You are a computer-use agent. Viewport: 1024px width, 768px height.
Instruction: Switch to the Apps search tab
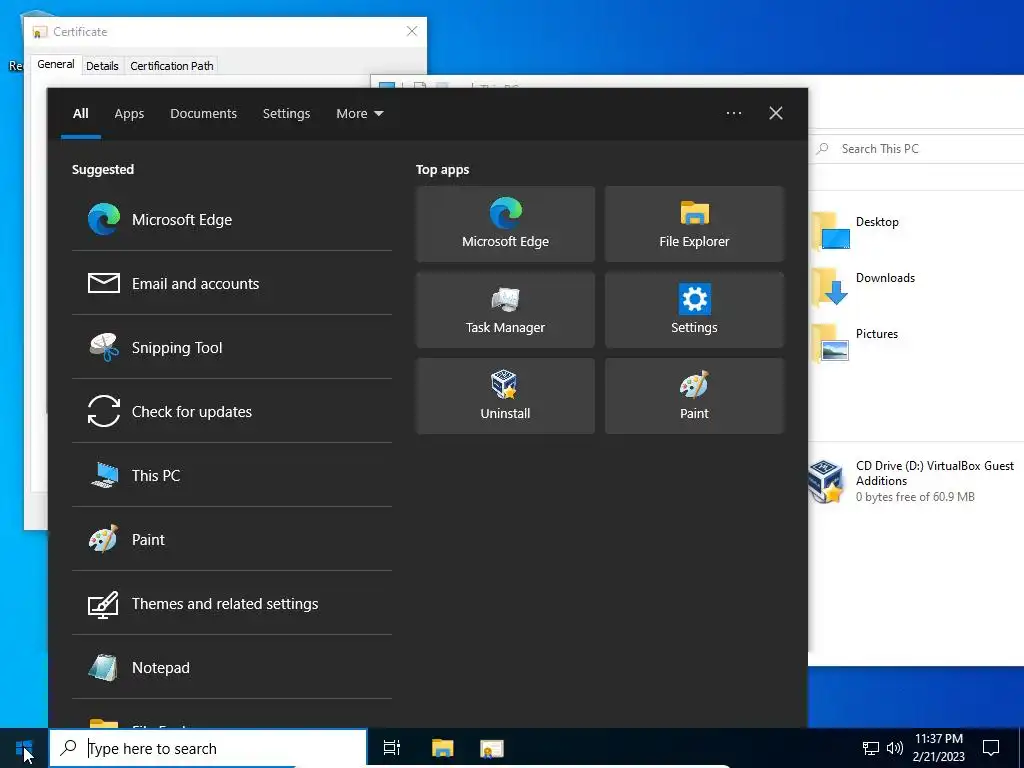pos(129,114)
